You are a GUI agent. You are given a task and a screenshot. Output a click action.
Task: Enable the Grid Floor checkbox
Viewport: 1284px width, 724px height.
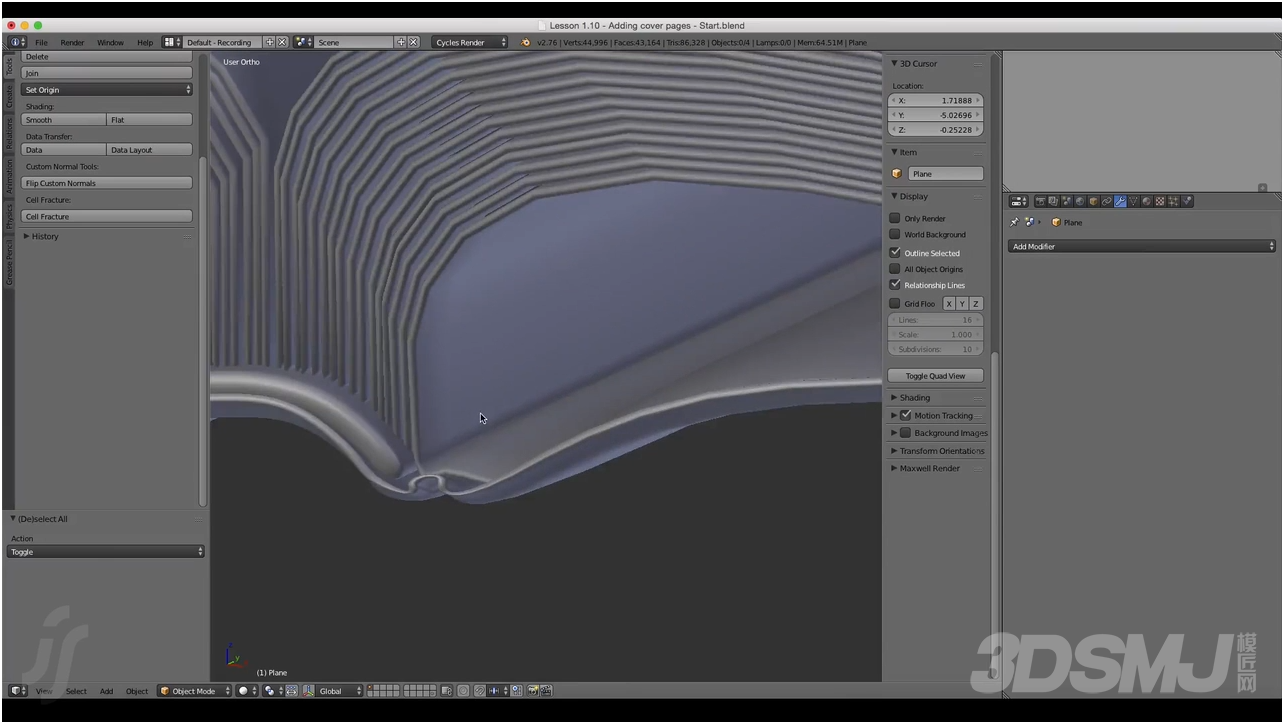pos(895,303)
